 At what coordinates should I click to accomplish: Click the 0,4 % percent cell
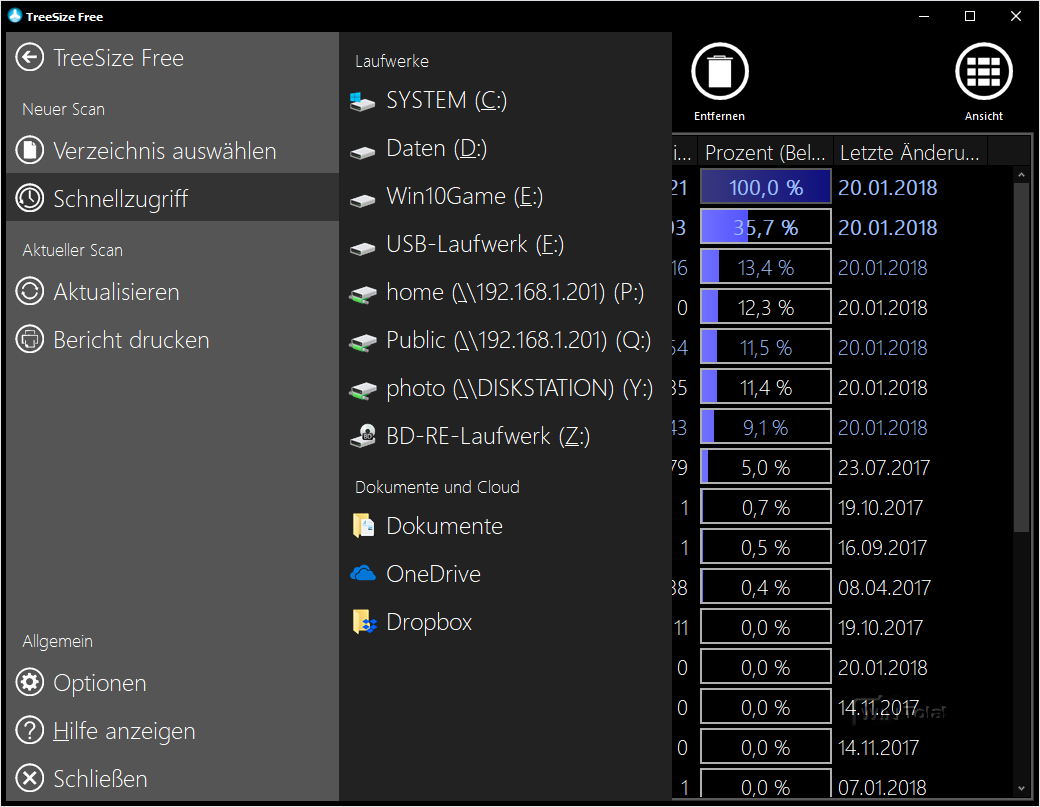(765, 587)
